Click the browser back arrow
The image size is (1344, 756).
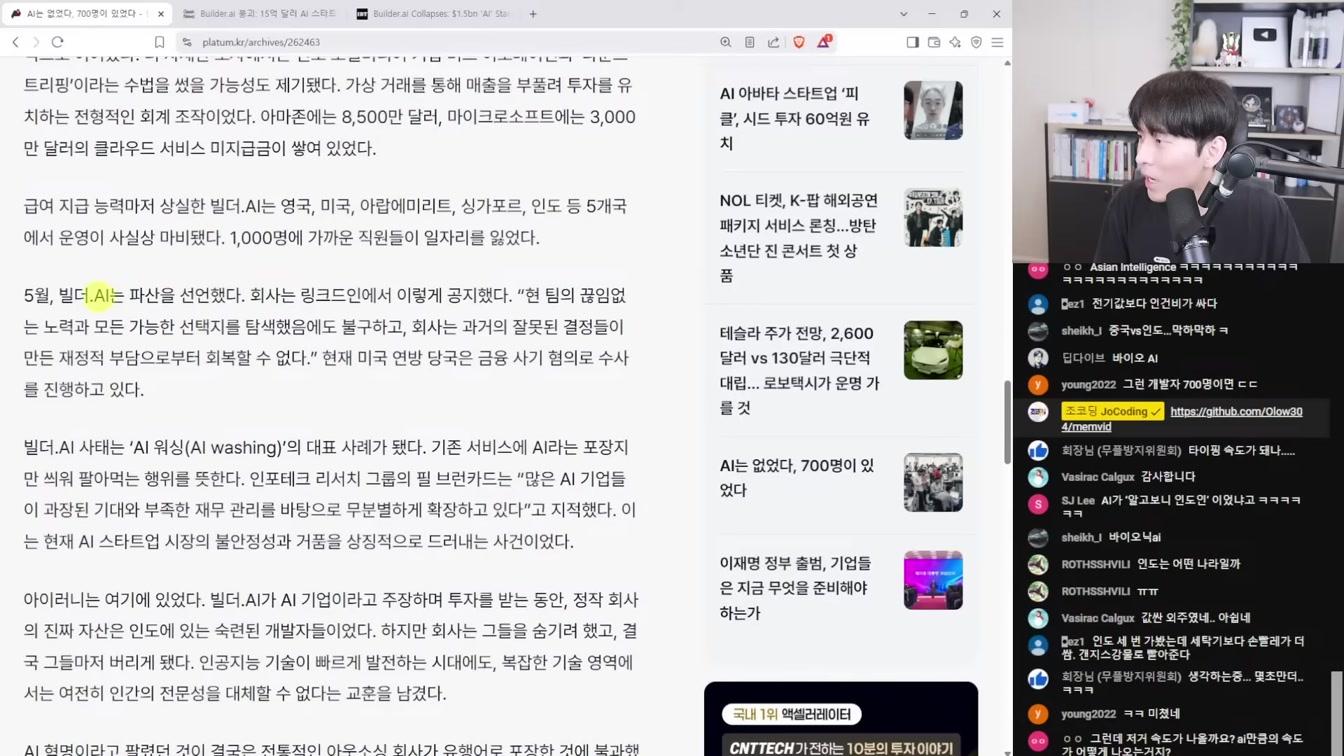pos(15,42)
